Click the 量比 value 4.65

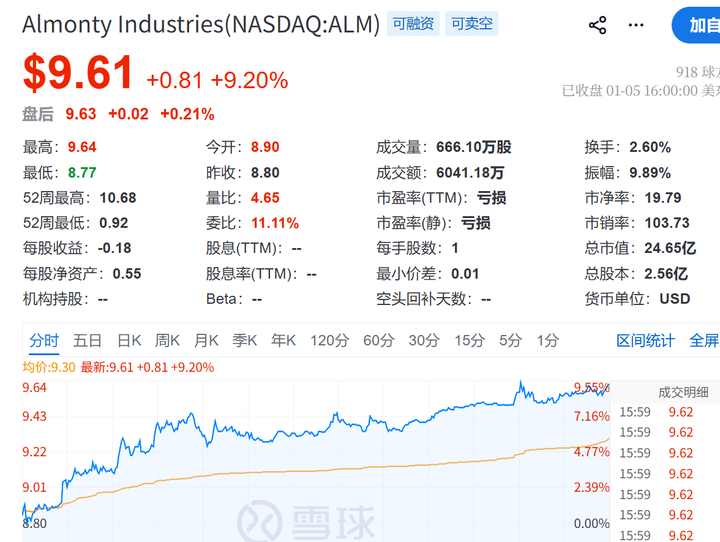tap(265, 198)
